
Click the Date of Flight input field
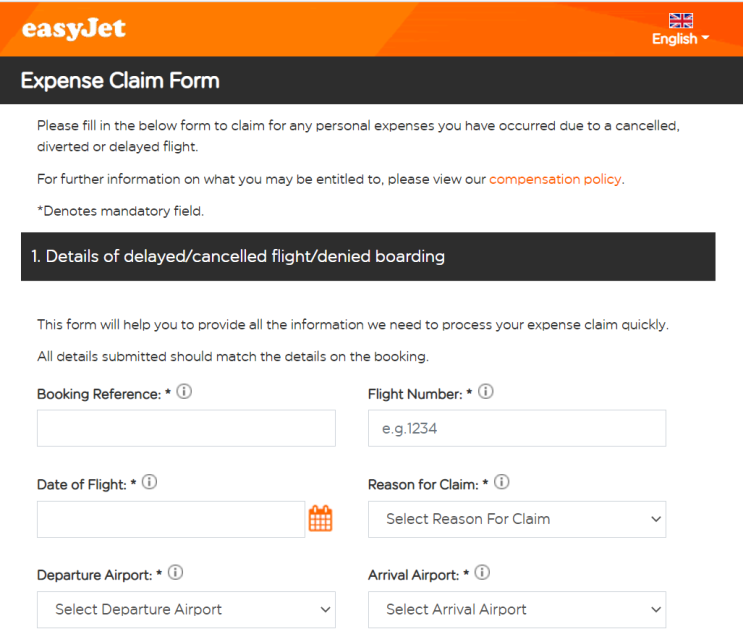(x=171, y=519)
